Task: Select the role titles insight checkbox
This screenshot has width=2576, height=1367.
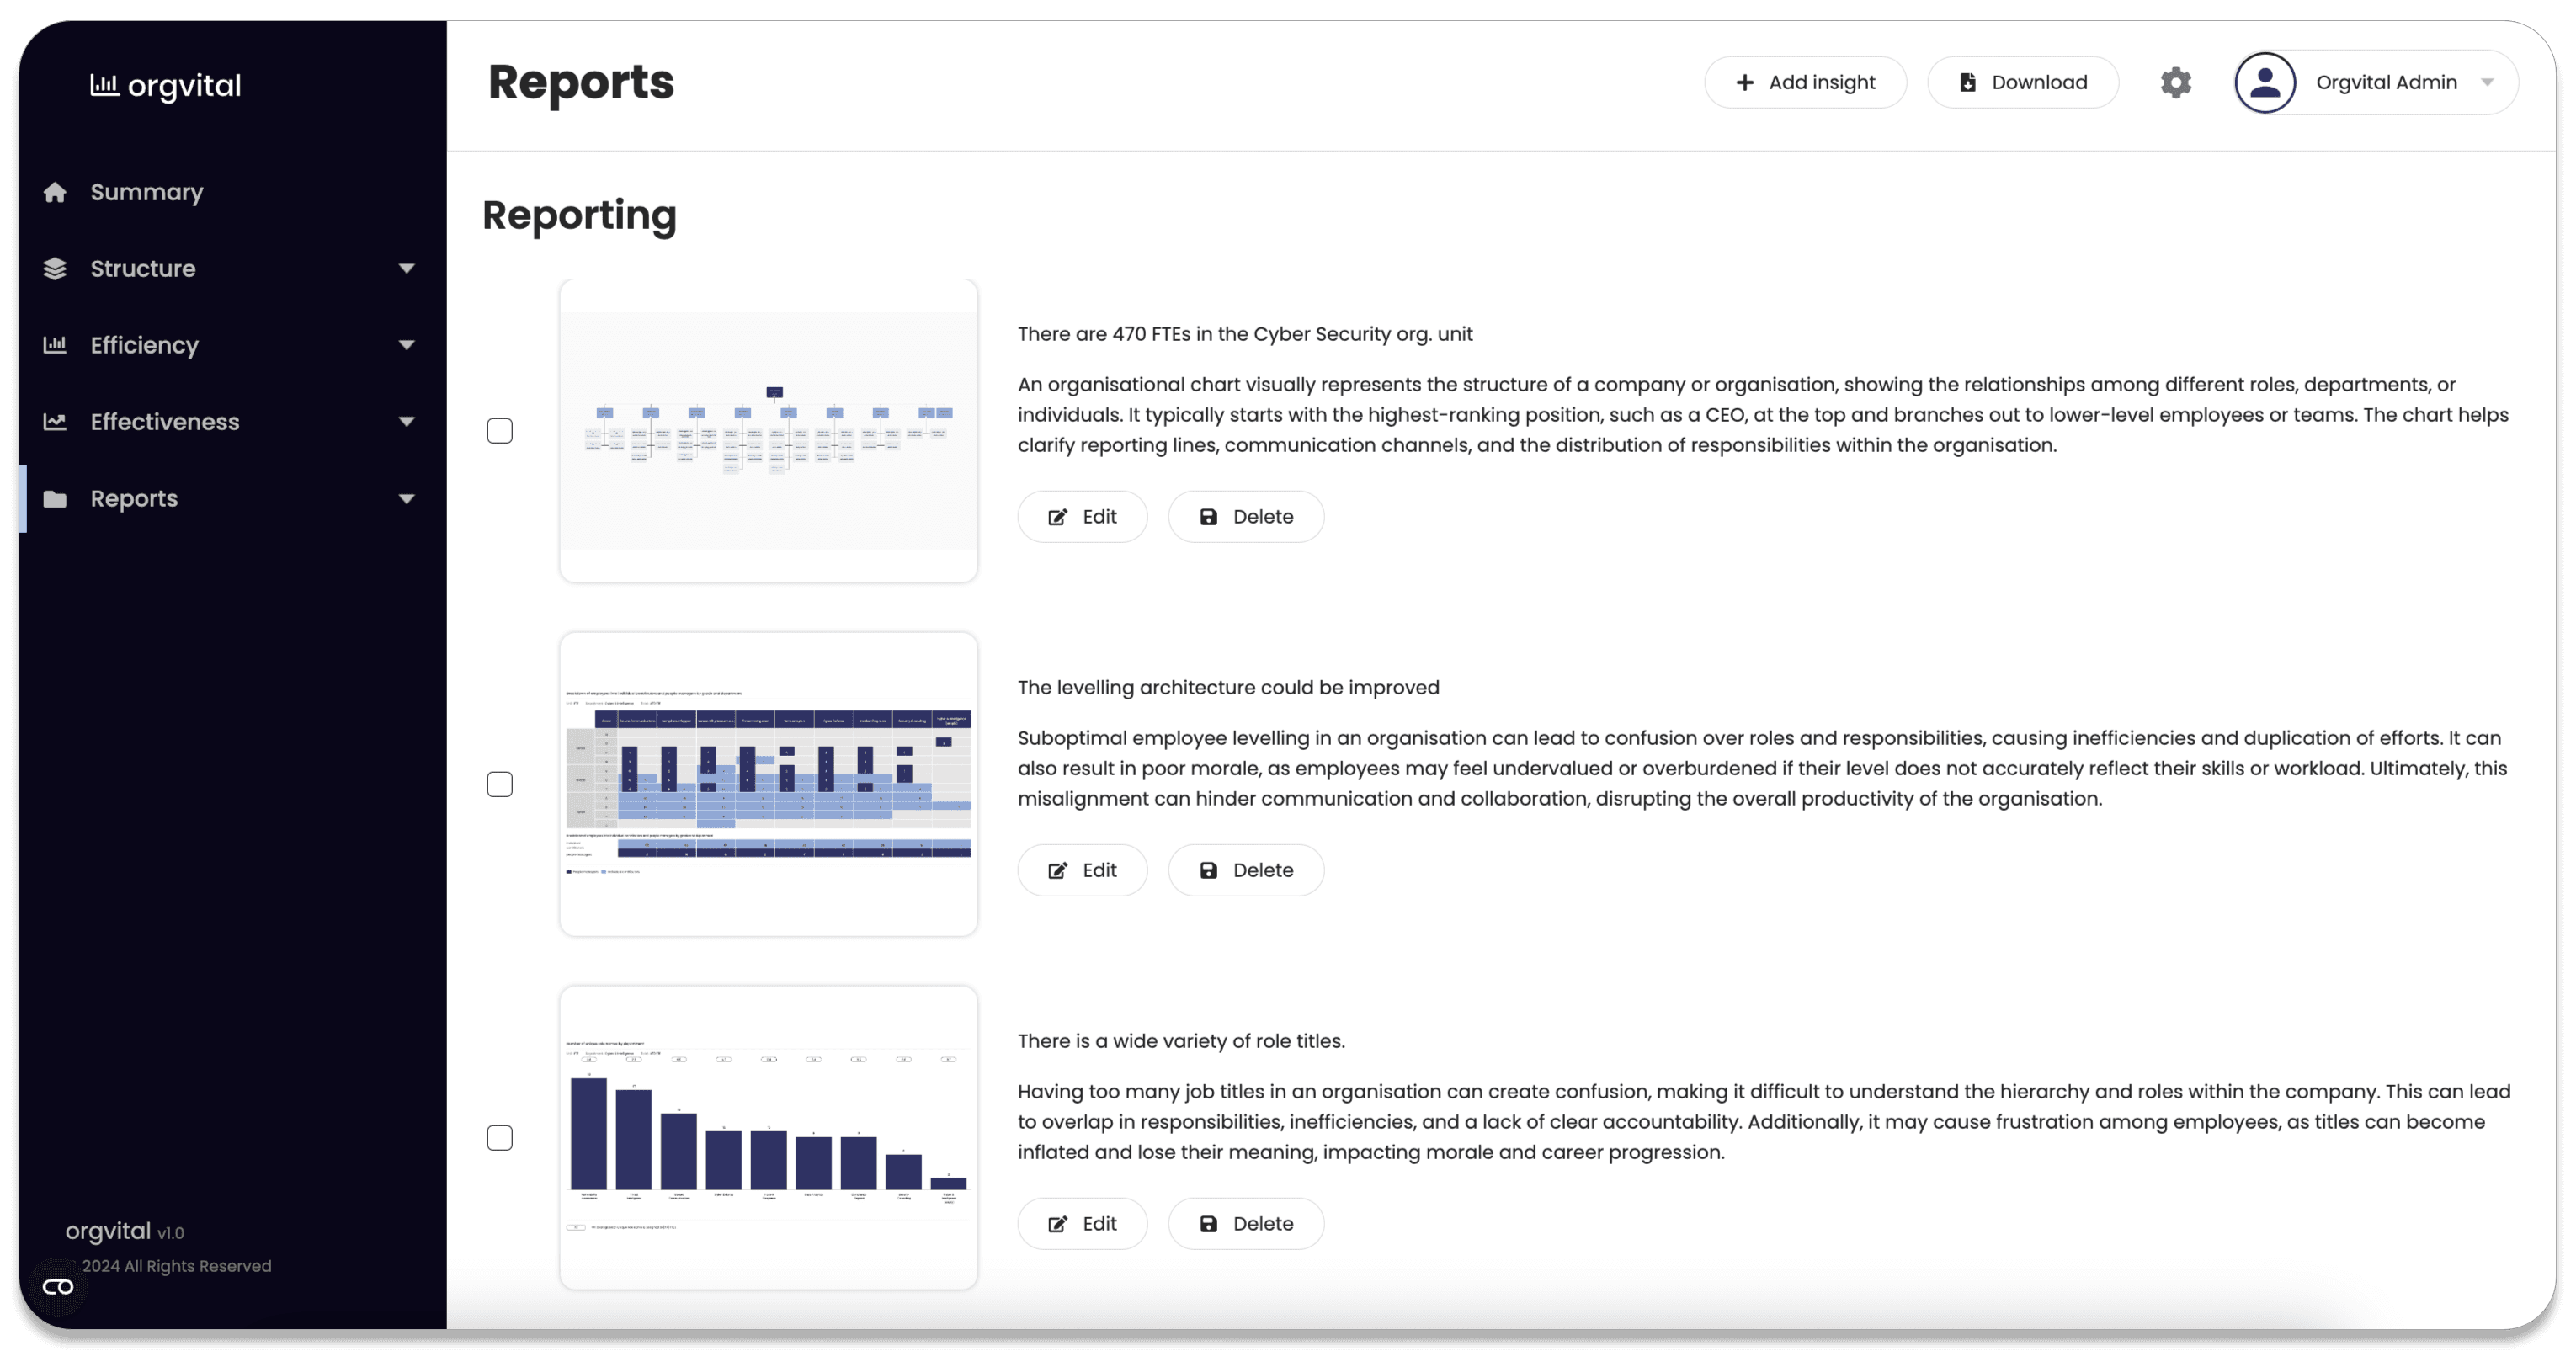Action: click(x=500, y=1138)
